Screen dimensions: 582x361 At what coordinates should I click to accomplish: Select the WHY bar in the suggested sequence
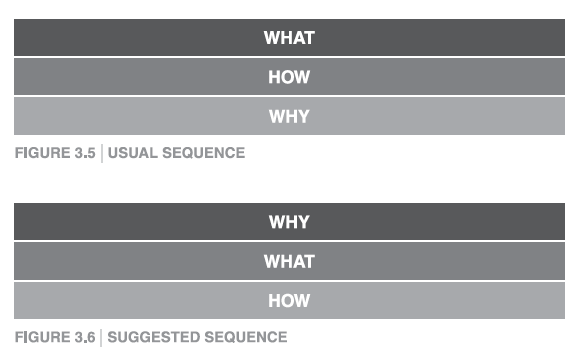(289, 221)
